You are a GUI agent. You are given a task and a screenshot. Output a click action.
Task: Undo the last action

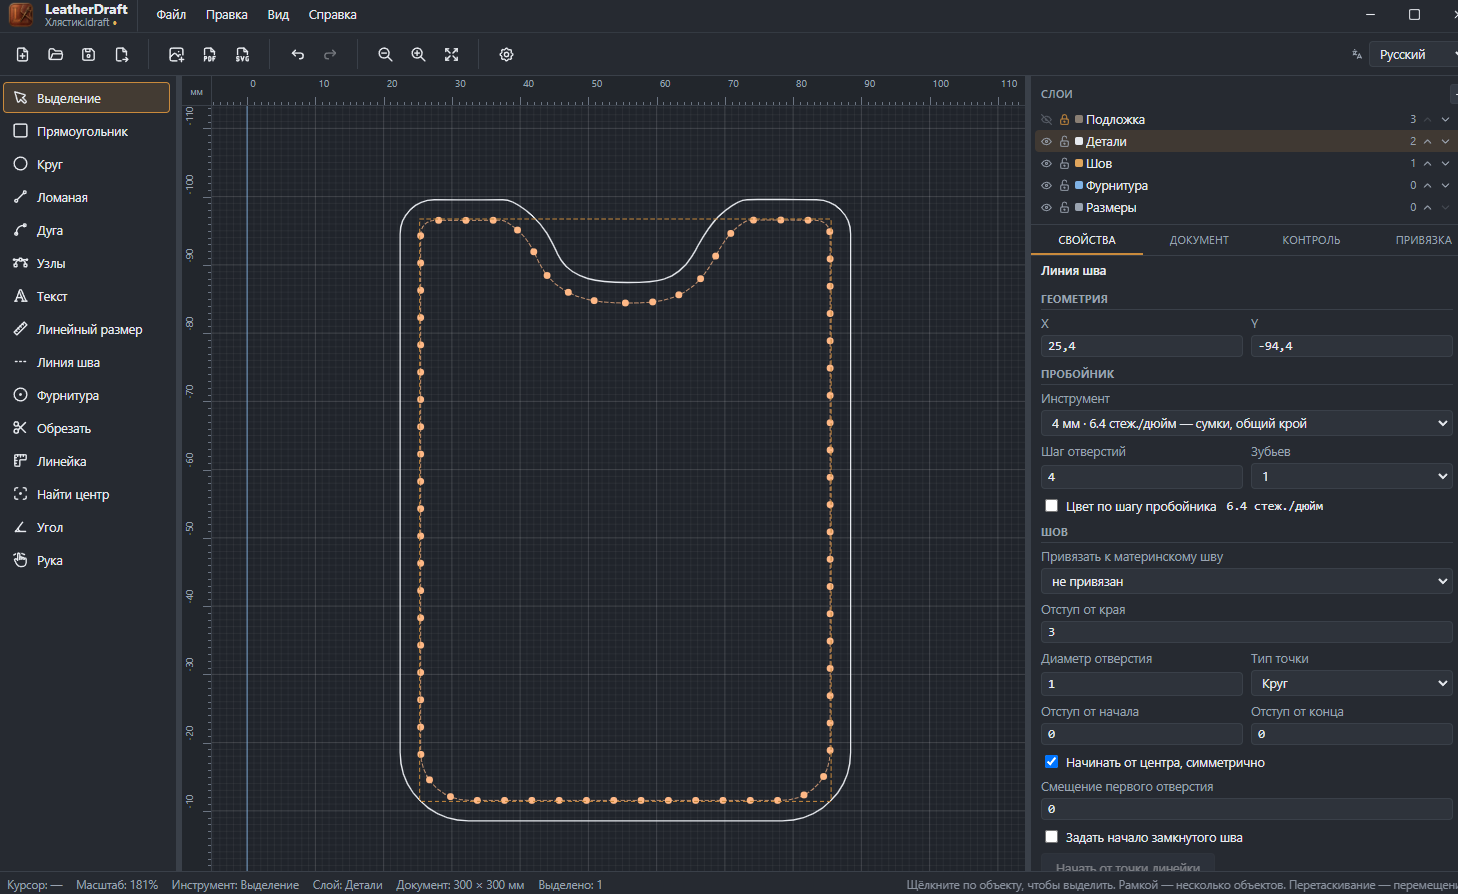coord(298,55)
